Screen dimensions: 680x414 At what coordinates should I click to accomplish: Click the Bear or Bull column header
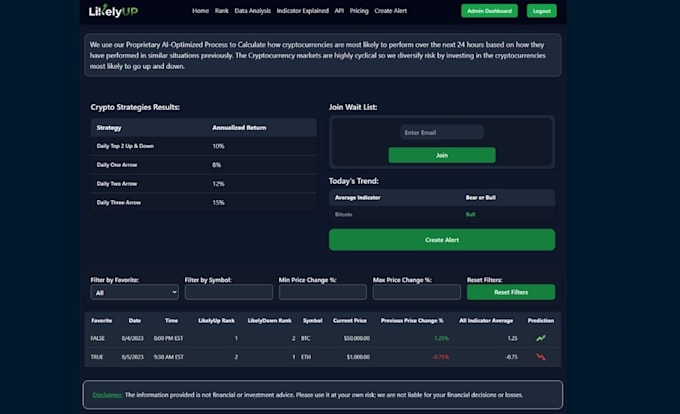pos(481,198)
